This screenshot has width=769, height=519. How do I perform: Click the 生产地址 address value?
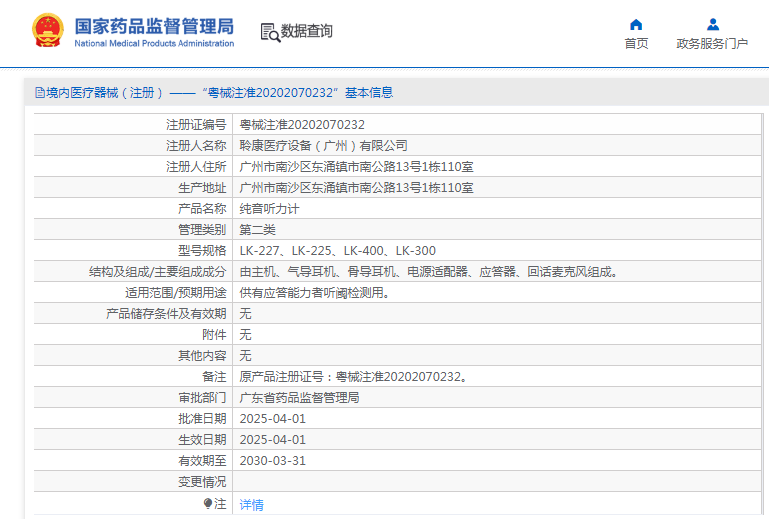pyautogui.click(x=357, y=188)
